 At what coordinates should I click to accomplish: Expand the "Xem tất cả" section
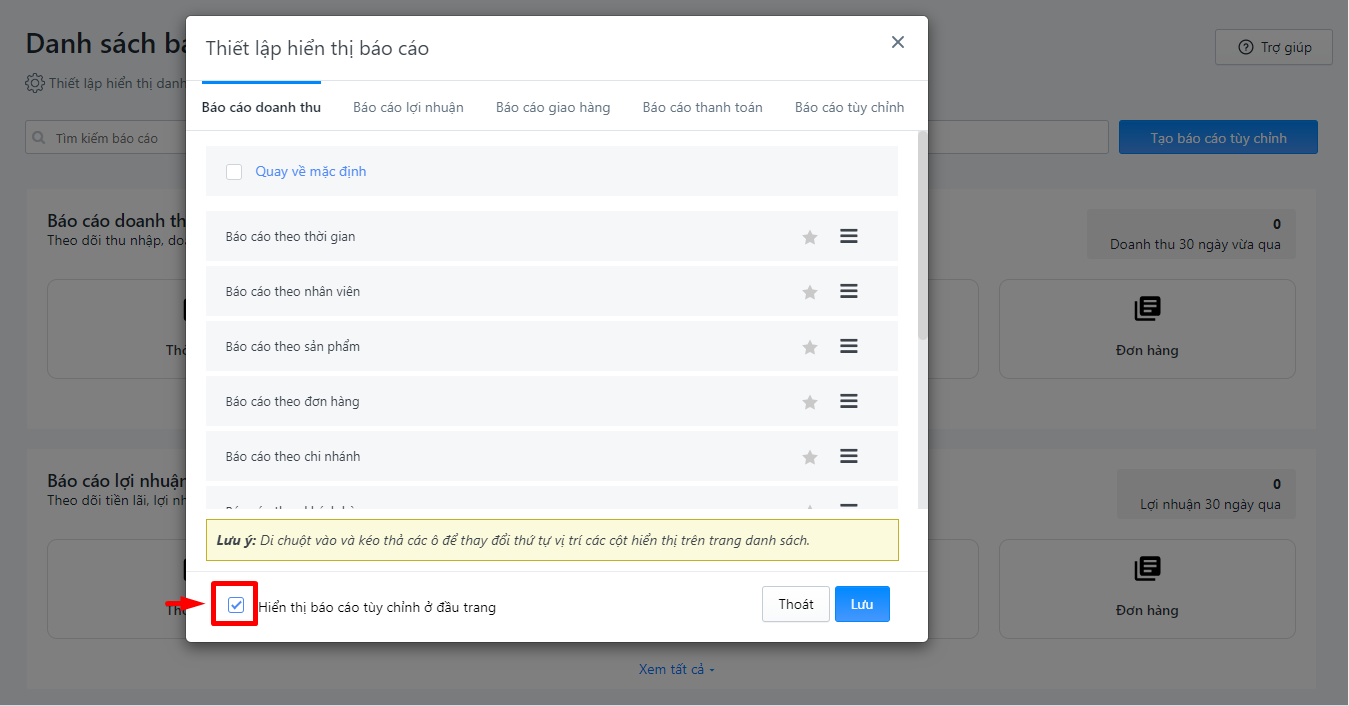coord(677,669)
